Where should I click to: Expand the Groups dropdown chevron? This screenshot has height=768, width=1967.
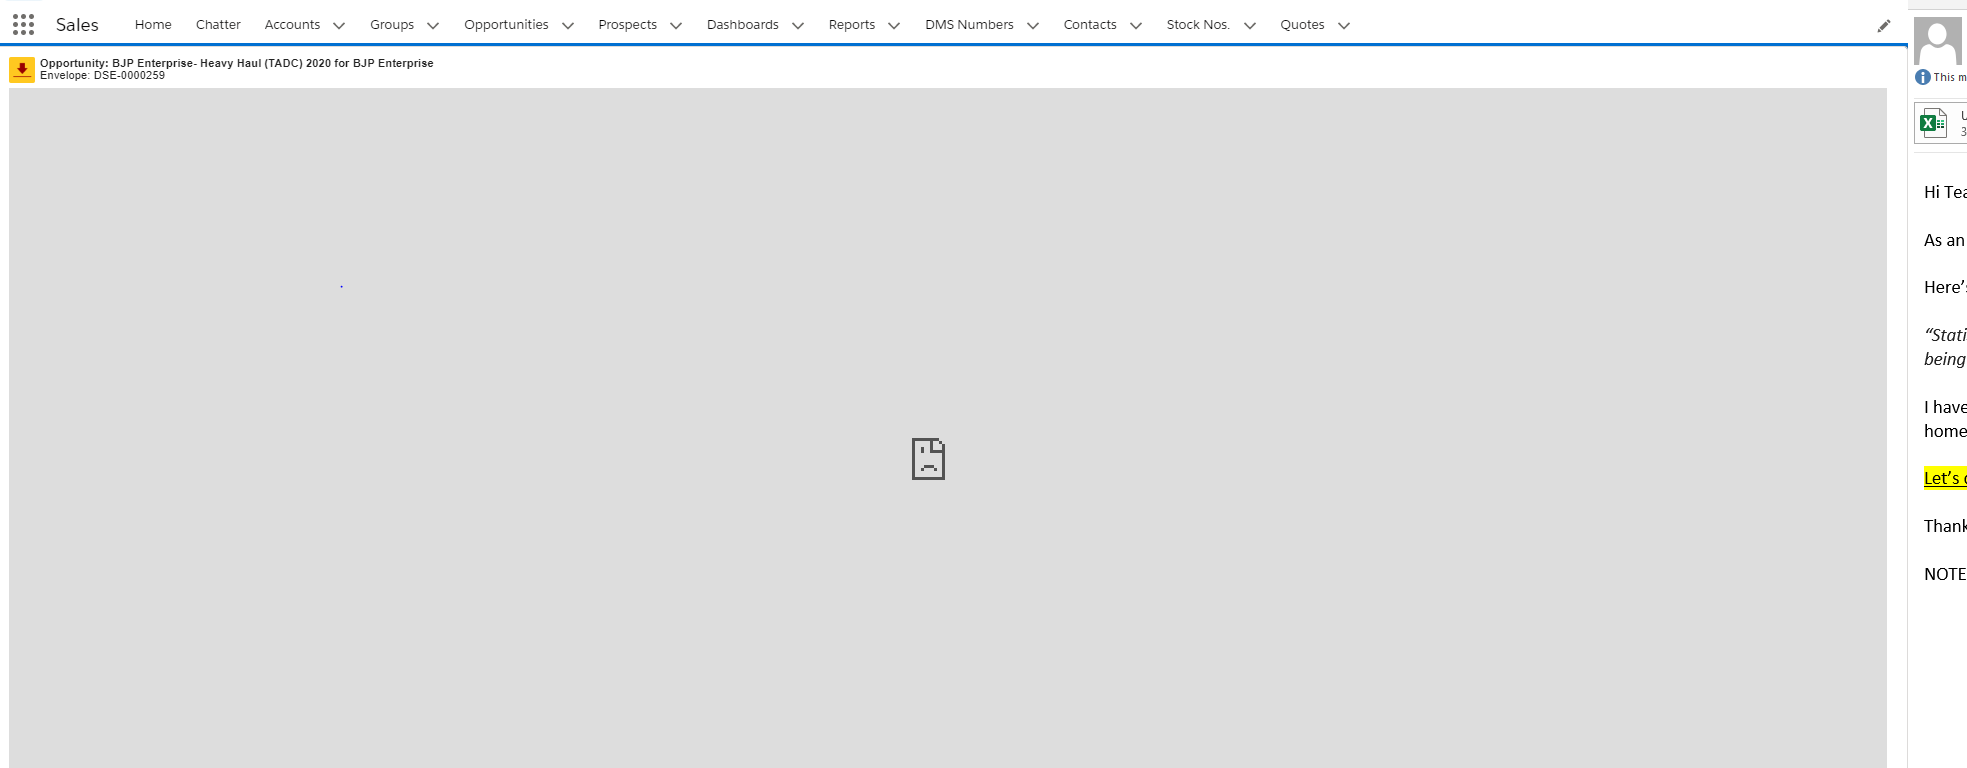tap(433, 26)
